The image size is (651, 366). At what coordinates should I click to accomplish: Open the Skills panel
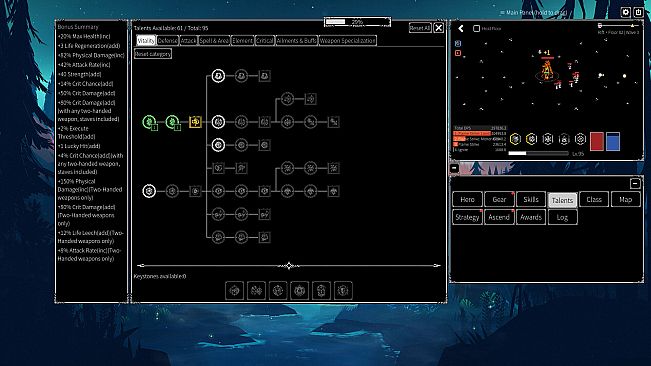click(531, 200)
